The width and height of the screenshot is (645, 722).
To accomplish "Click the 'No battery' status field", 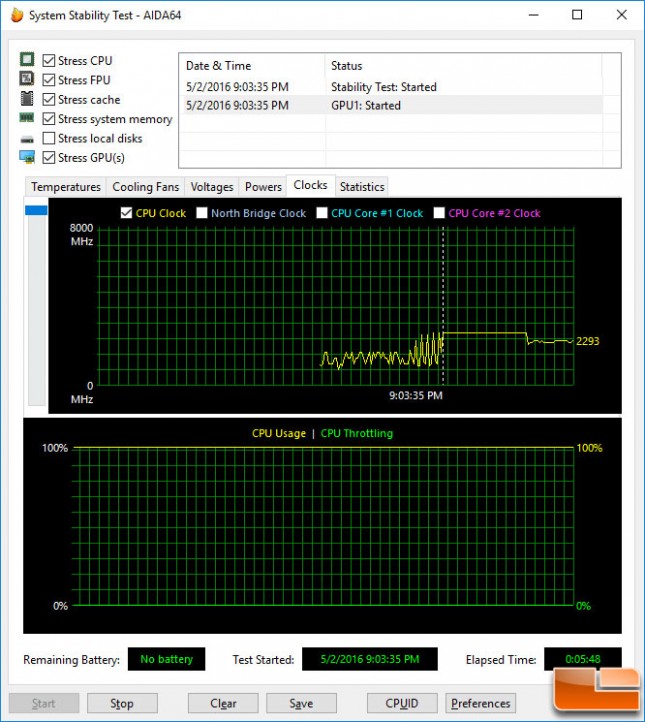I will click(167, 659).
